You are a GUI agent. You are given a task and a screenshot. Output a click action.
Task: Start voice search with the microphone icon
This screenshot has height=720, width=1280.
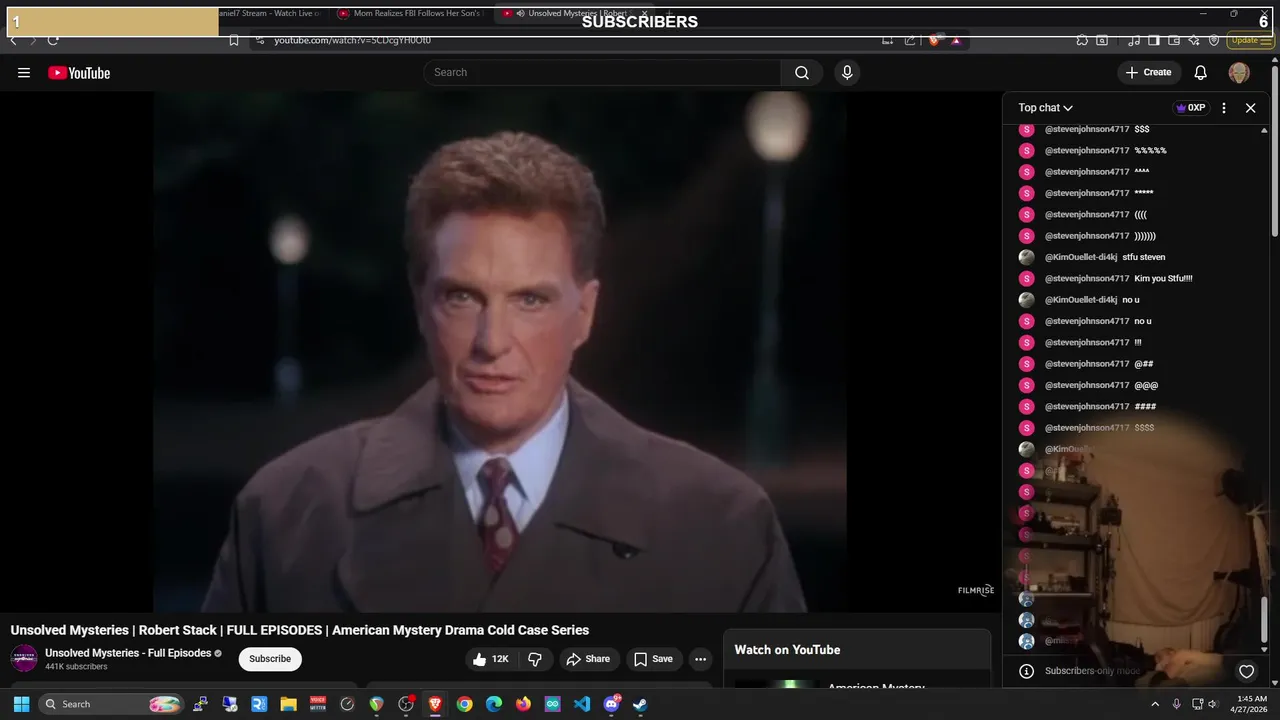point(847,72)
